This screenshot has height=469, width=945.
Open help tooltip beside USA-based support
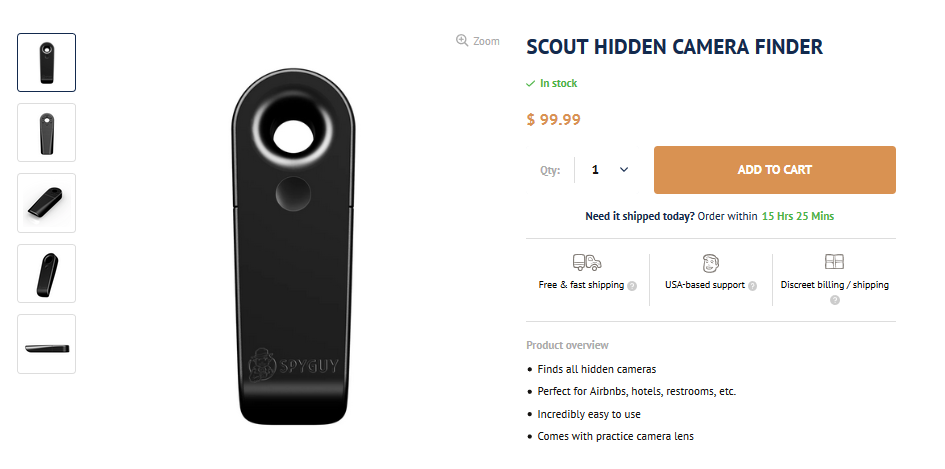[752, 286]
